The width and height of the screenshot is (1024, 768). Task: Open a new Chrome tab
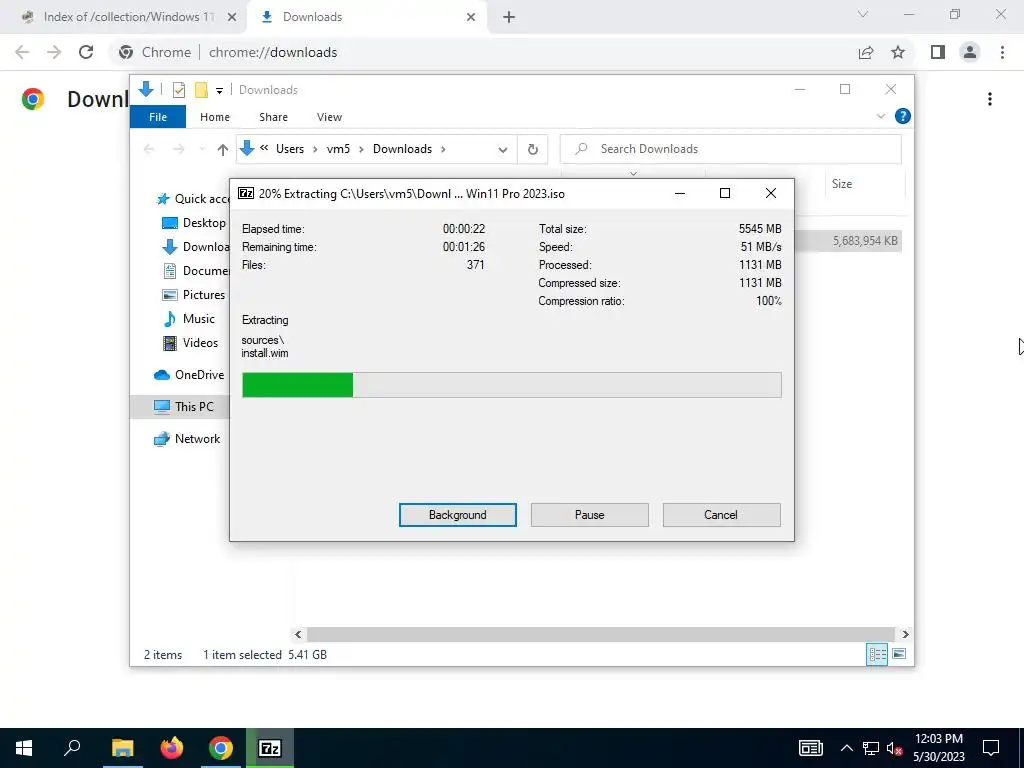pos(509,17)
